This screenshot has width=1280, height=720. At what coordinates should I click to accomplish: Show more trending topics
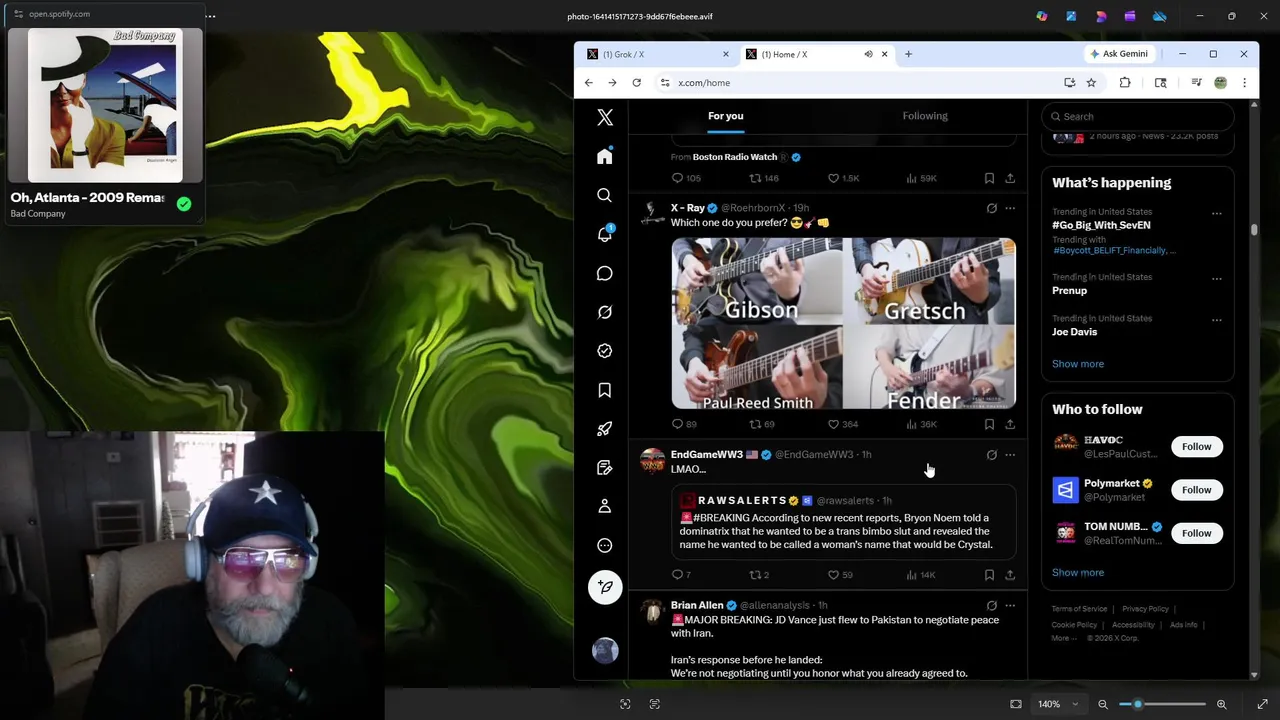coord(1078,364)
